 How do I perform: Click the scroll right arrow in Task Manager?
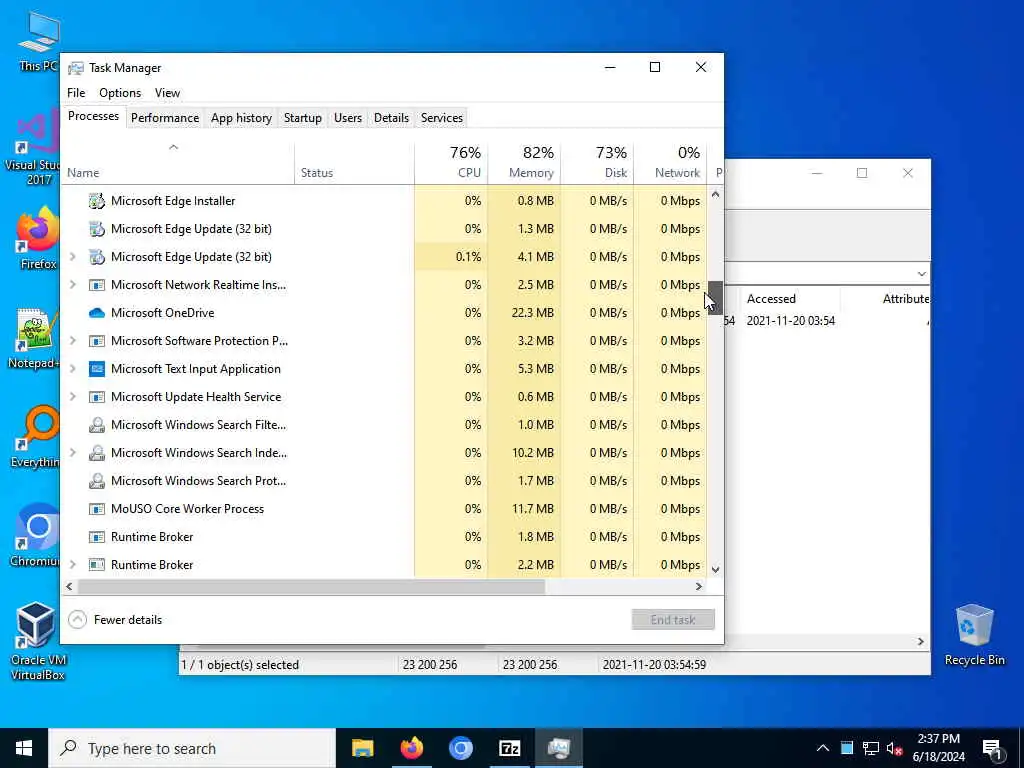click(x=699, y=586)
